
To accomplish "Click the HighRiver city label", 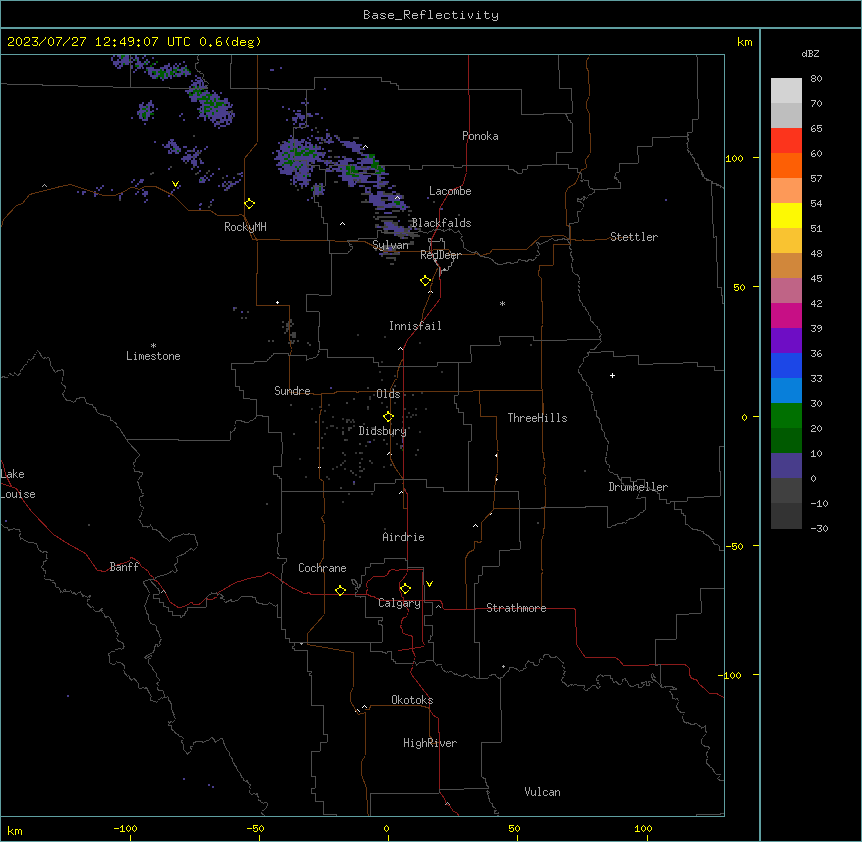I will 430,743.
